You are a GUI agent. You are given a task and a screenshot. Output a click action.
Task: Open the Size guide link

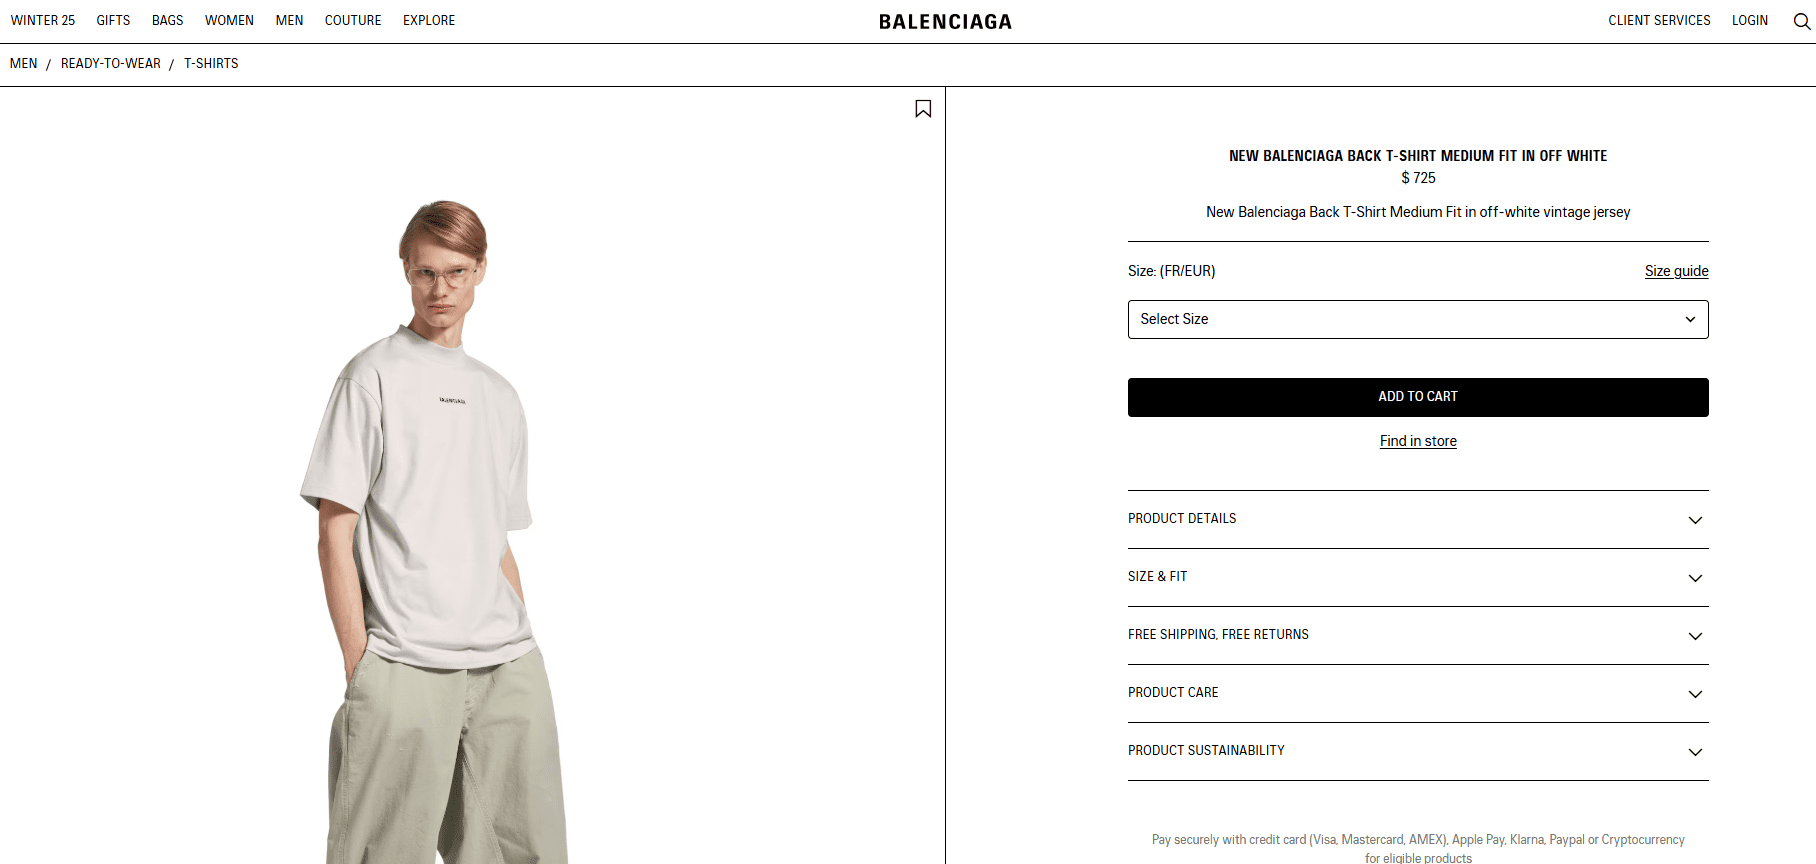point(1676,271)
